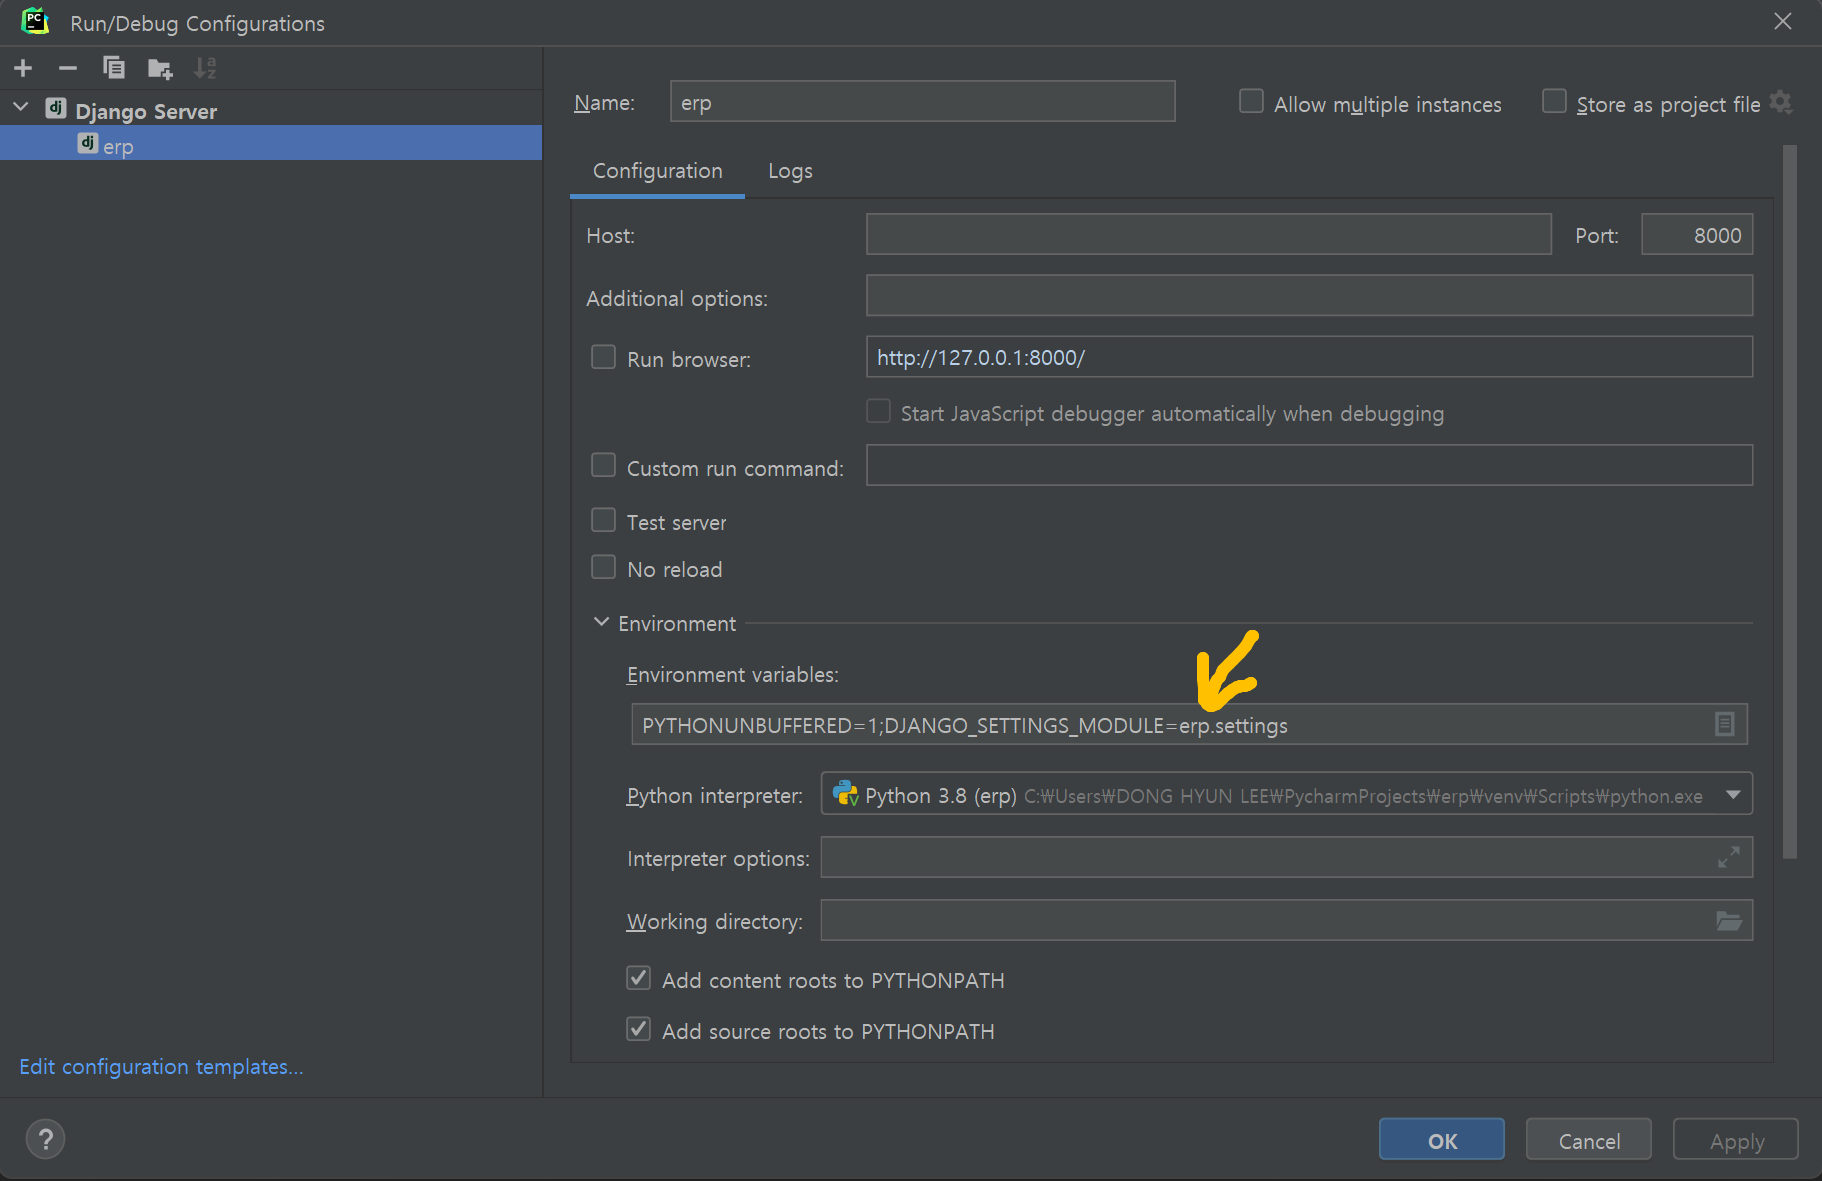Click the Apply button
This screenshot has height=1181, width=1822.
coord(1736,1140)
